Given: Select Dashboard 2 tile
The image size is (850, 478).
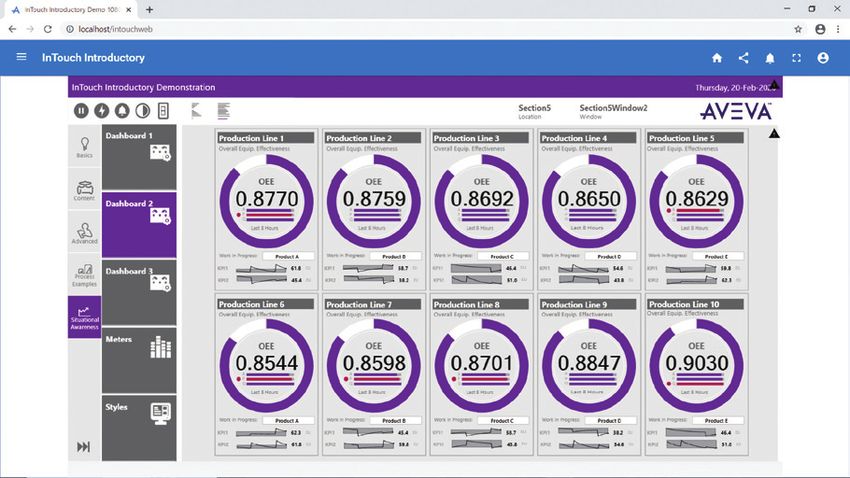Looking at the screenshot, I should (139, 225).
